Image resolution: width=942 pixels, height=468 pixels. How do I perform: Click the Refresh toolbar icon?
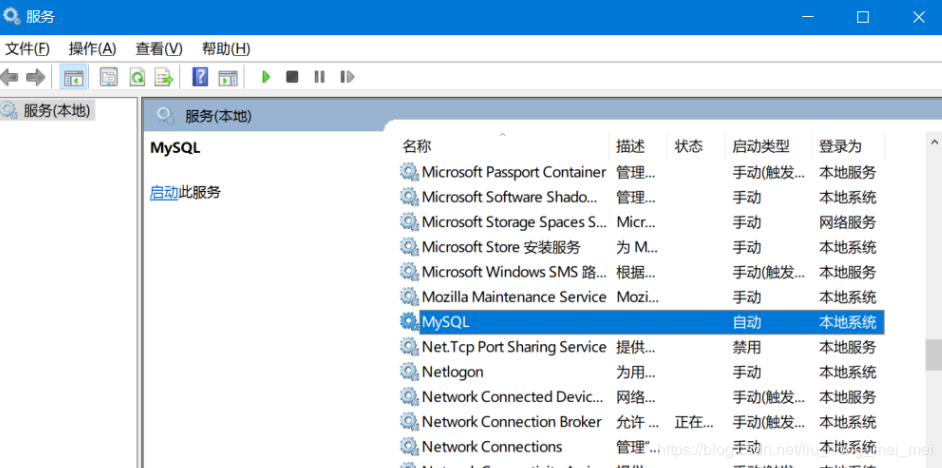click(137, 77)
